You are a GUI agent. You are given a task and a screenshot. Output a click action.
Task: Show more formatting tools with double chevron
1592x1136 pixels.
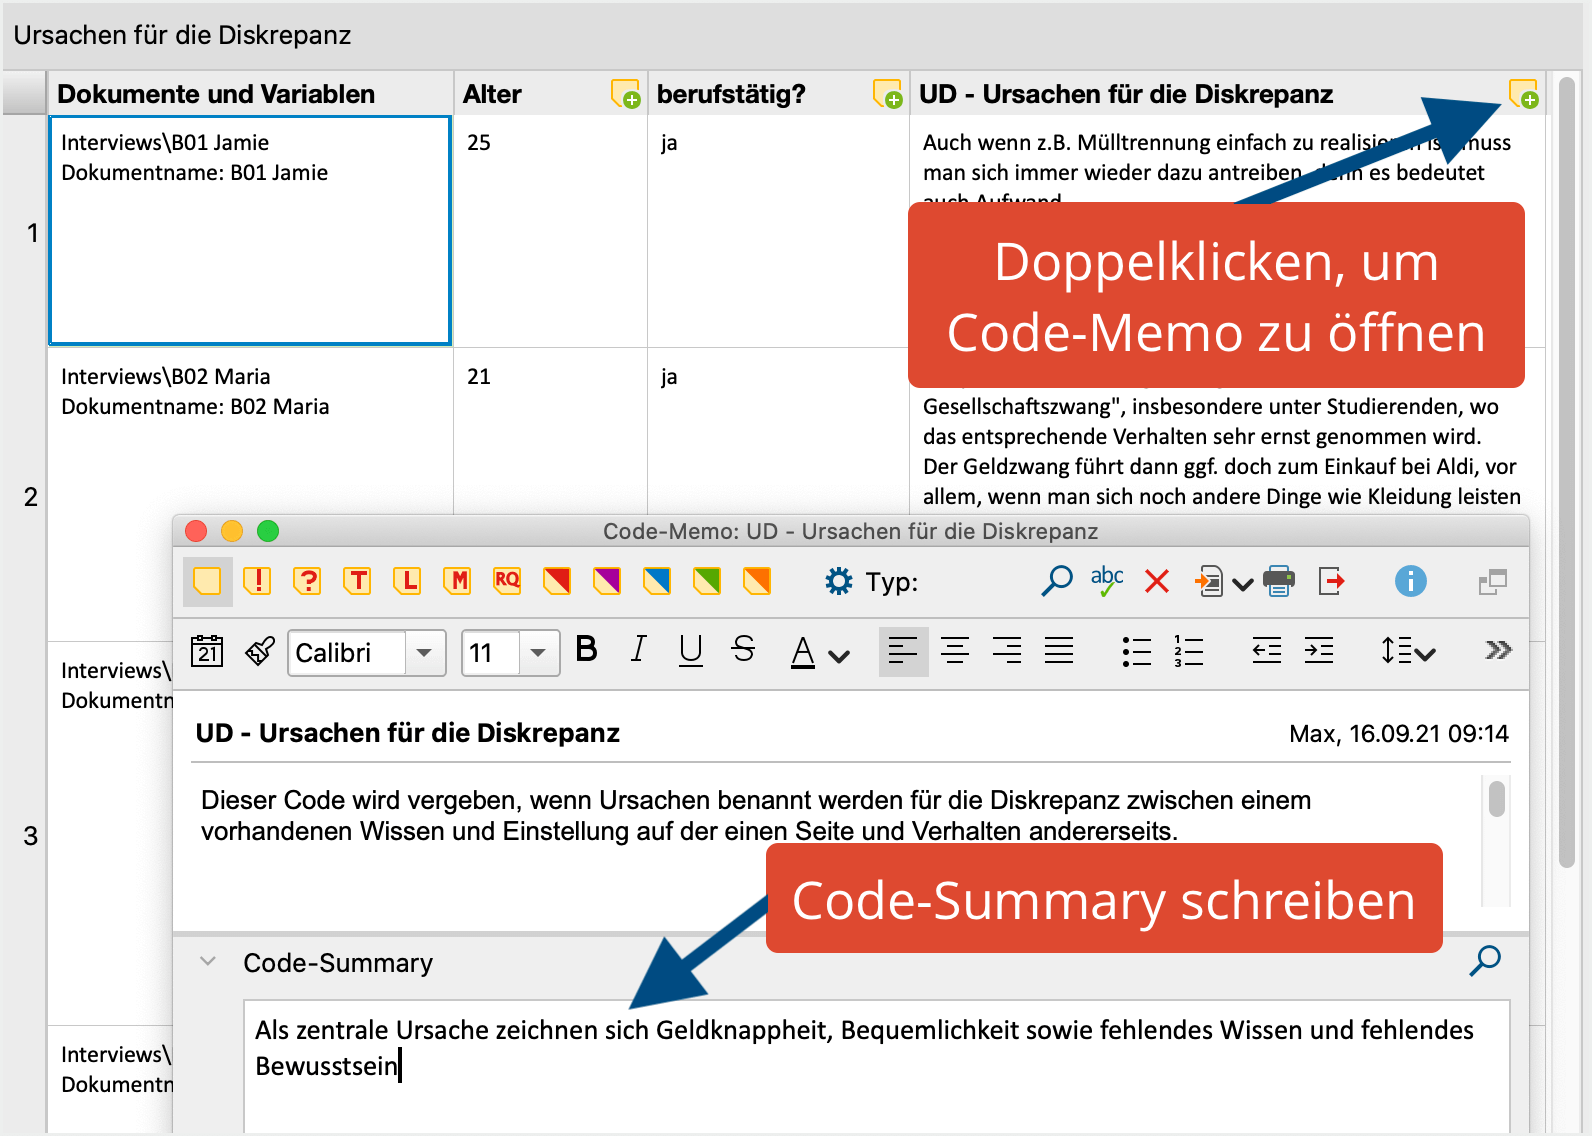[1498, 651]
